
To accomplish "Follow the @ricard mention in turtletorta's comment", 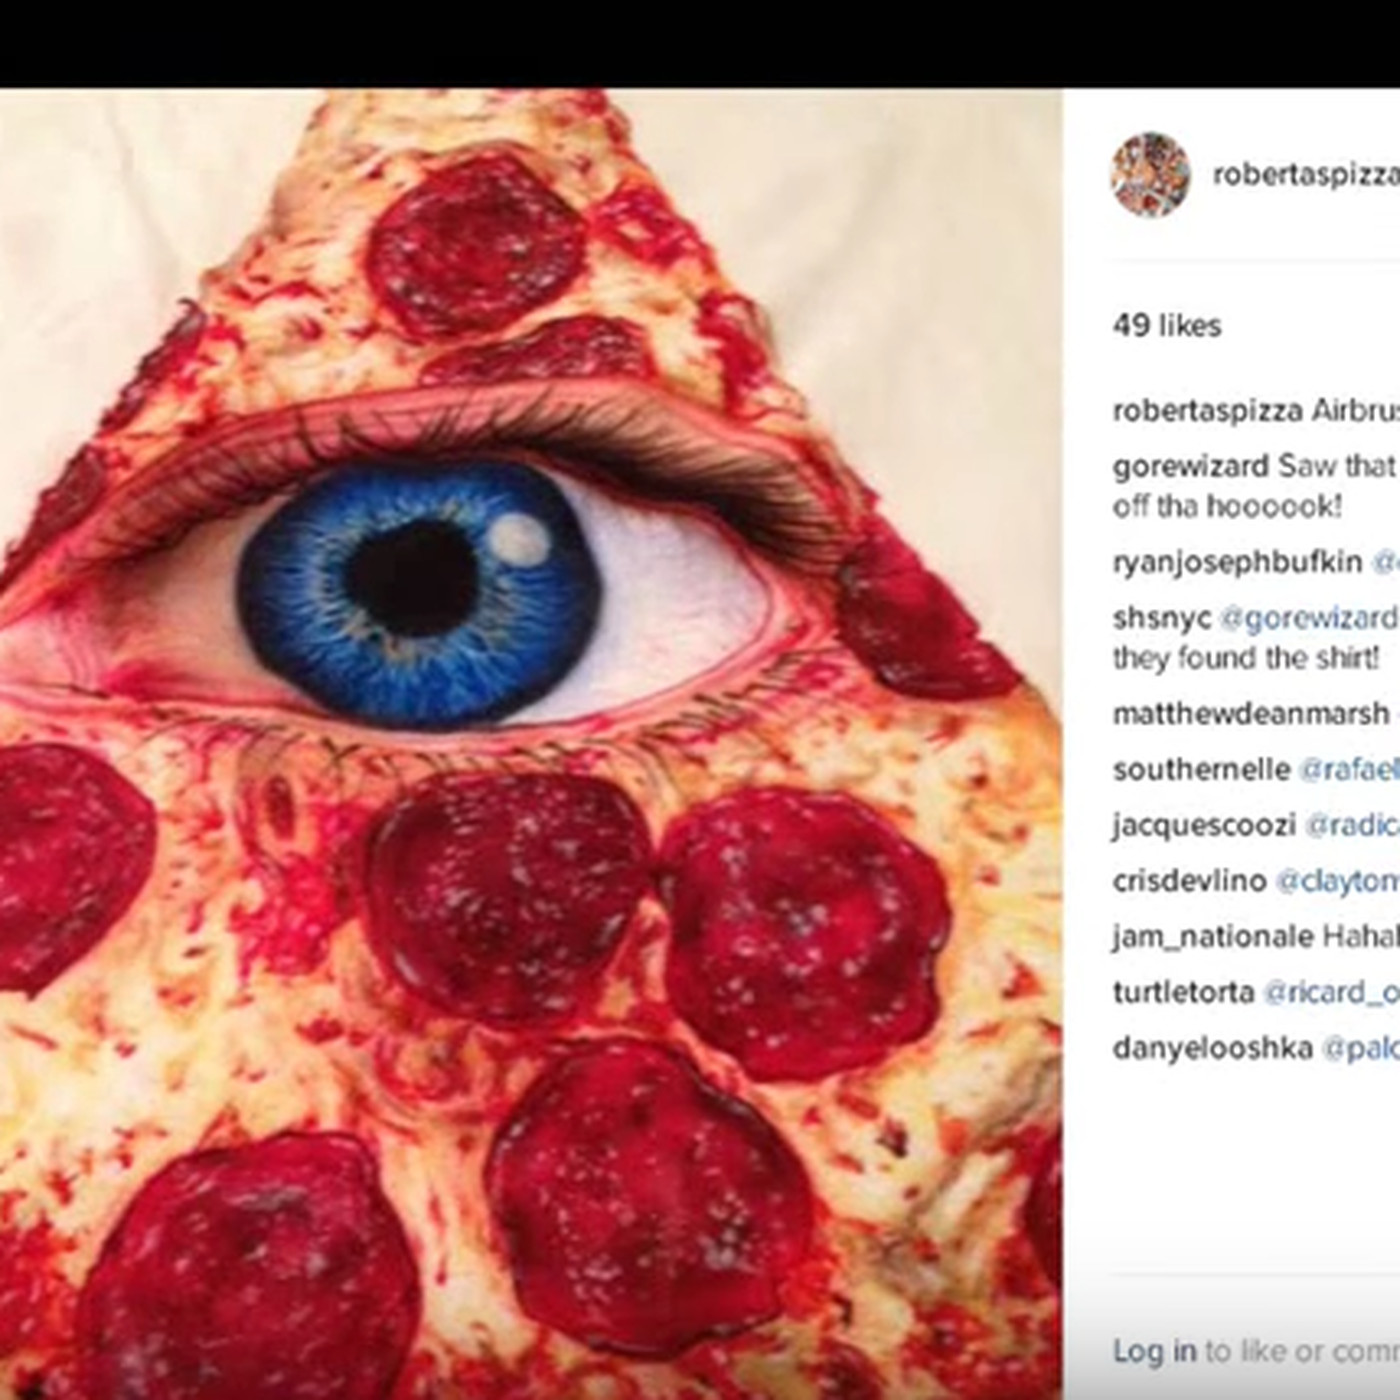I will tap(1332, 992).
